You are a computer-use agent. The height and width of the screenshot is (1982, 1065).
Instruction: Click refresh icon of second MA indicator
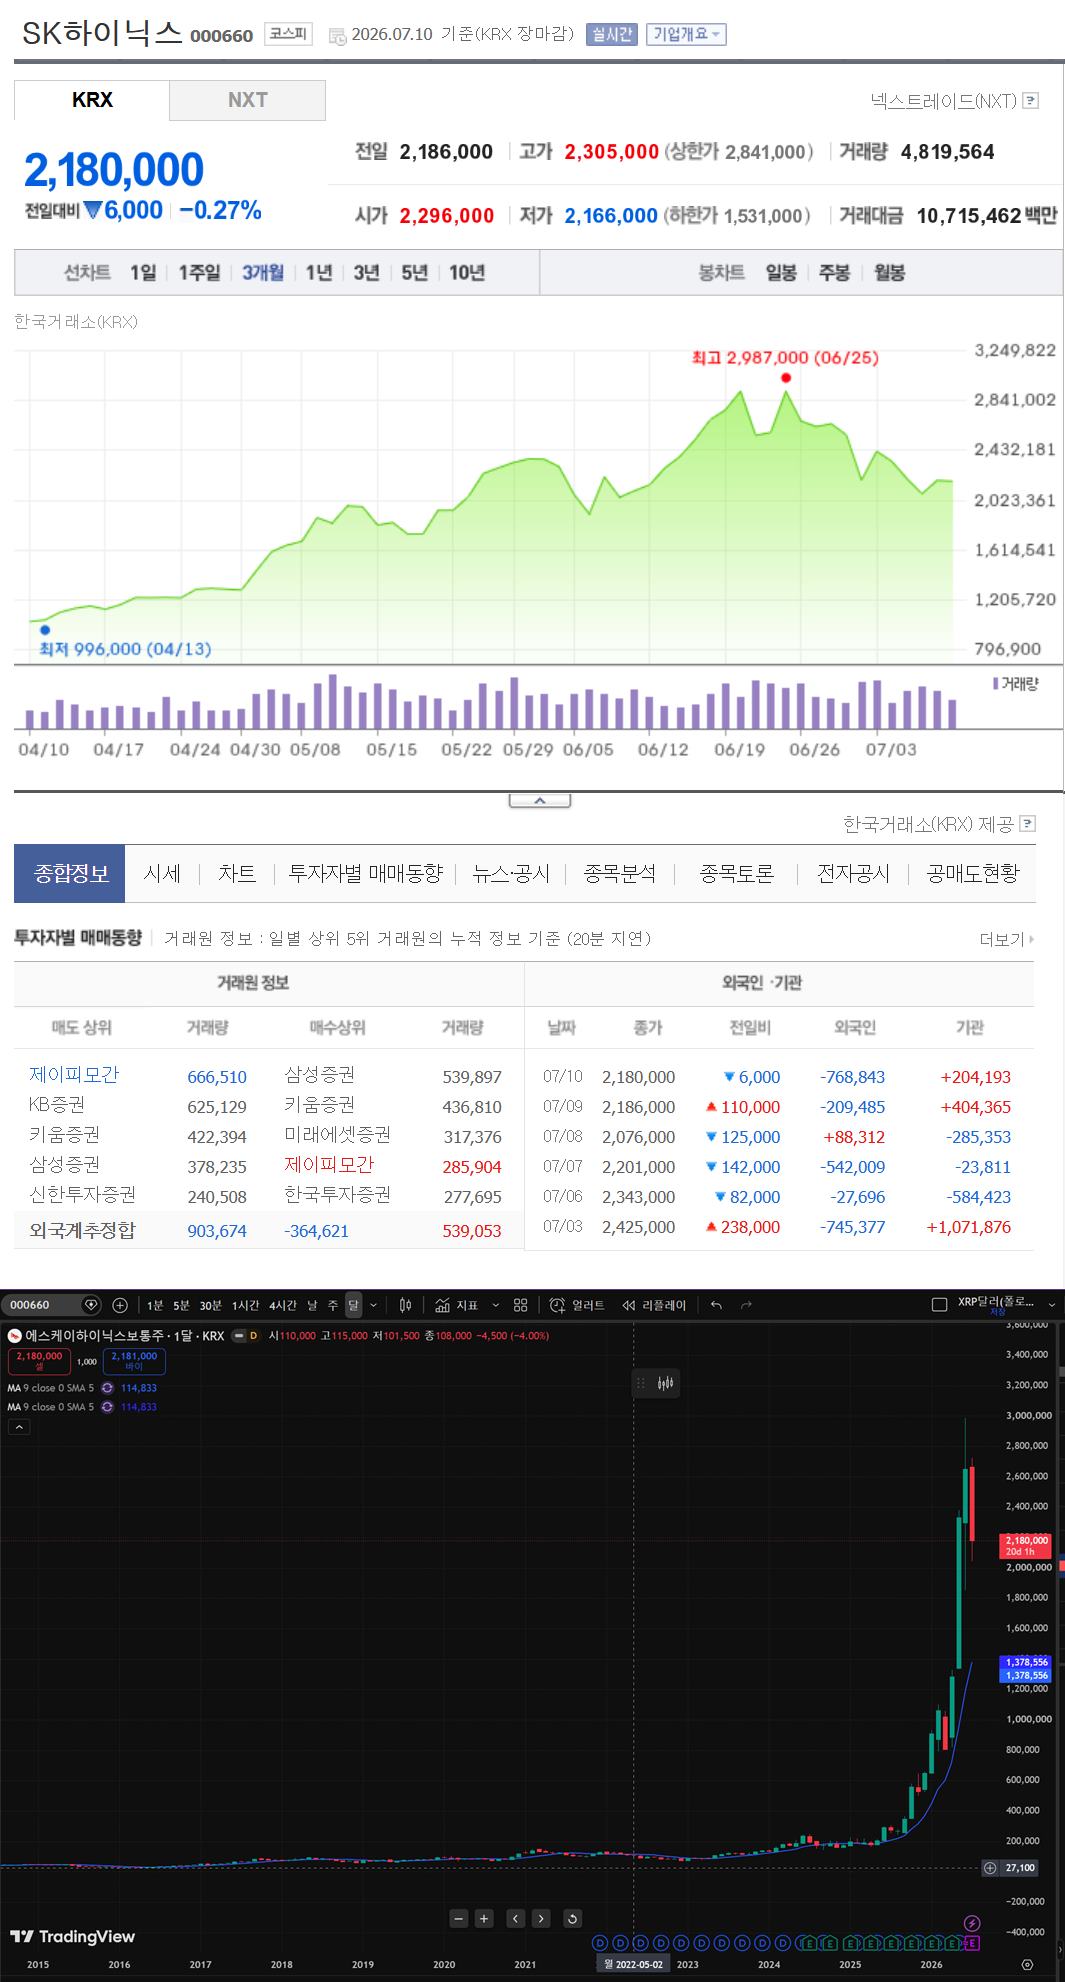tap(107, 1407)
